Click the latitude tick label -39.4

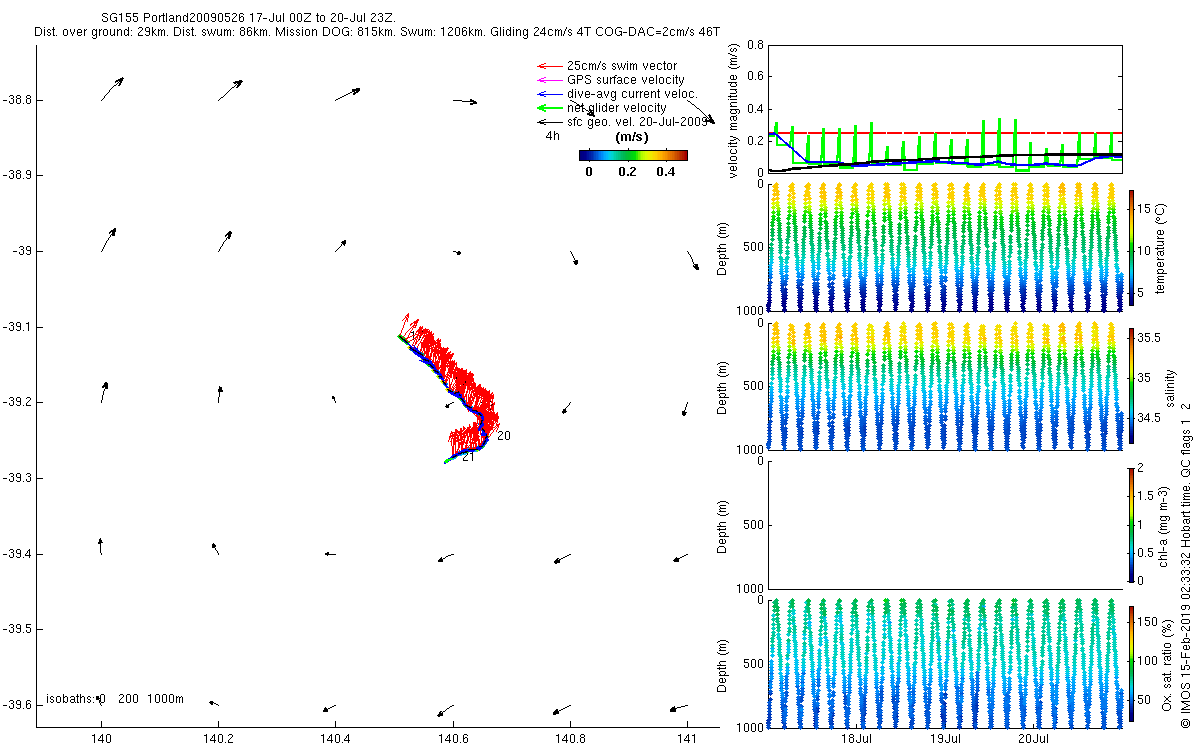[16, 553]
